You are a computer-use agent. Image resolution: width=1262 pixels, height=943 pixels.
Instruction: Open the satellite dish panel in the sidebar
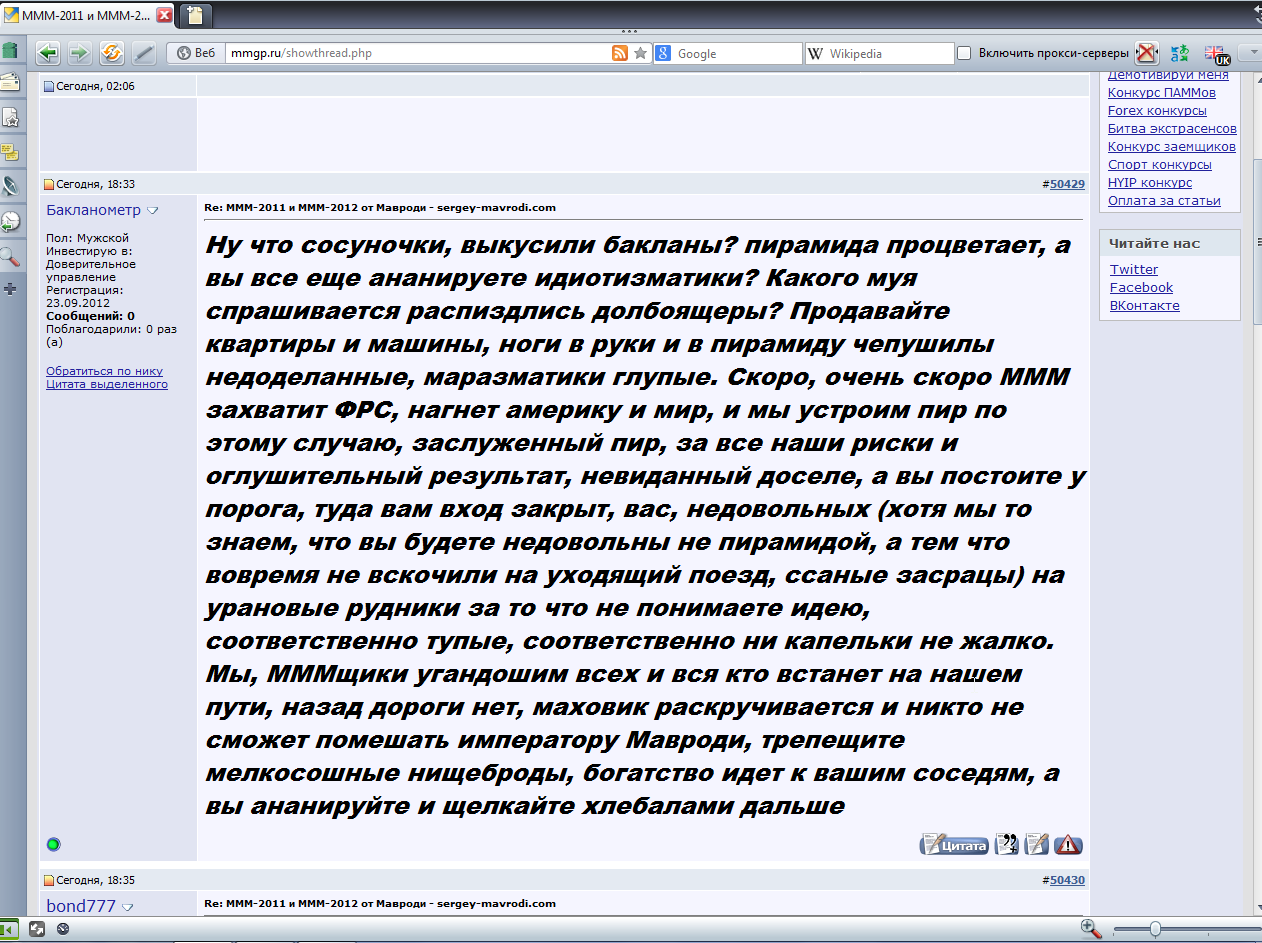coord(10,186)
